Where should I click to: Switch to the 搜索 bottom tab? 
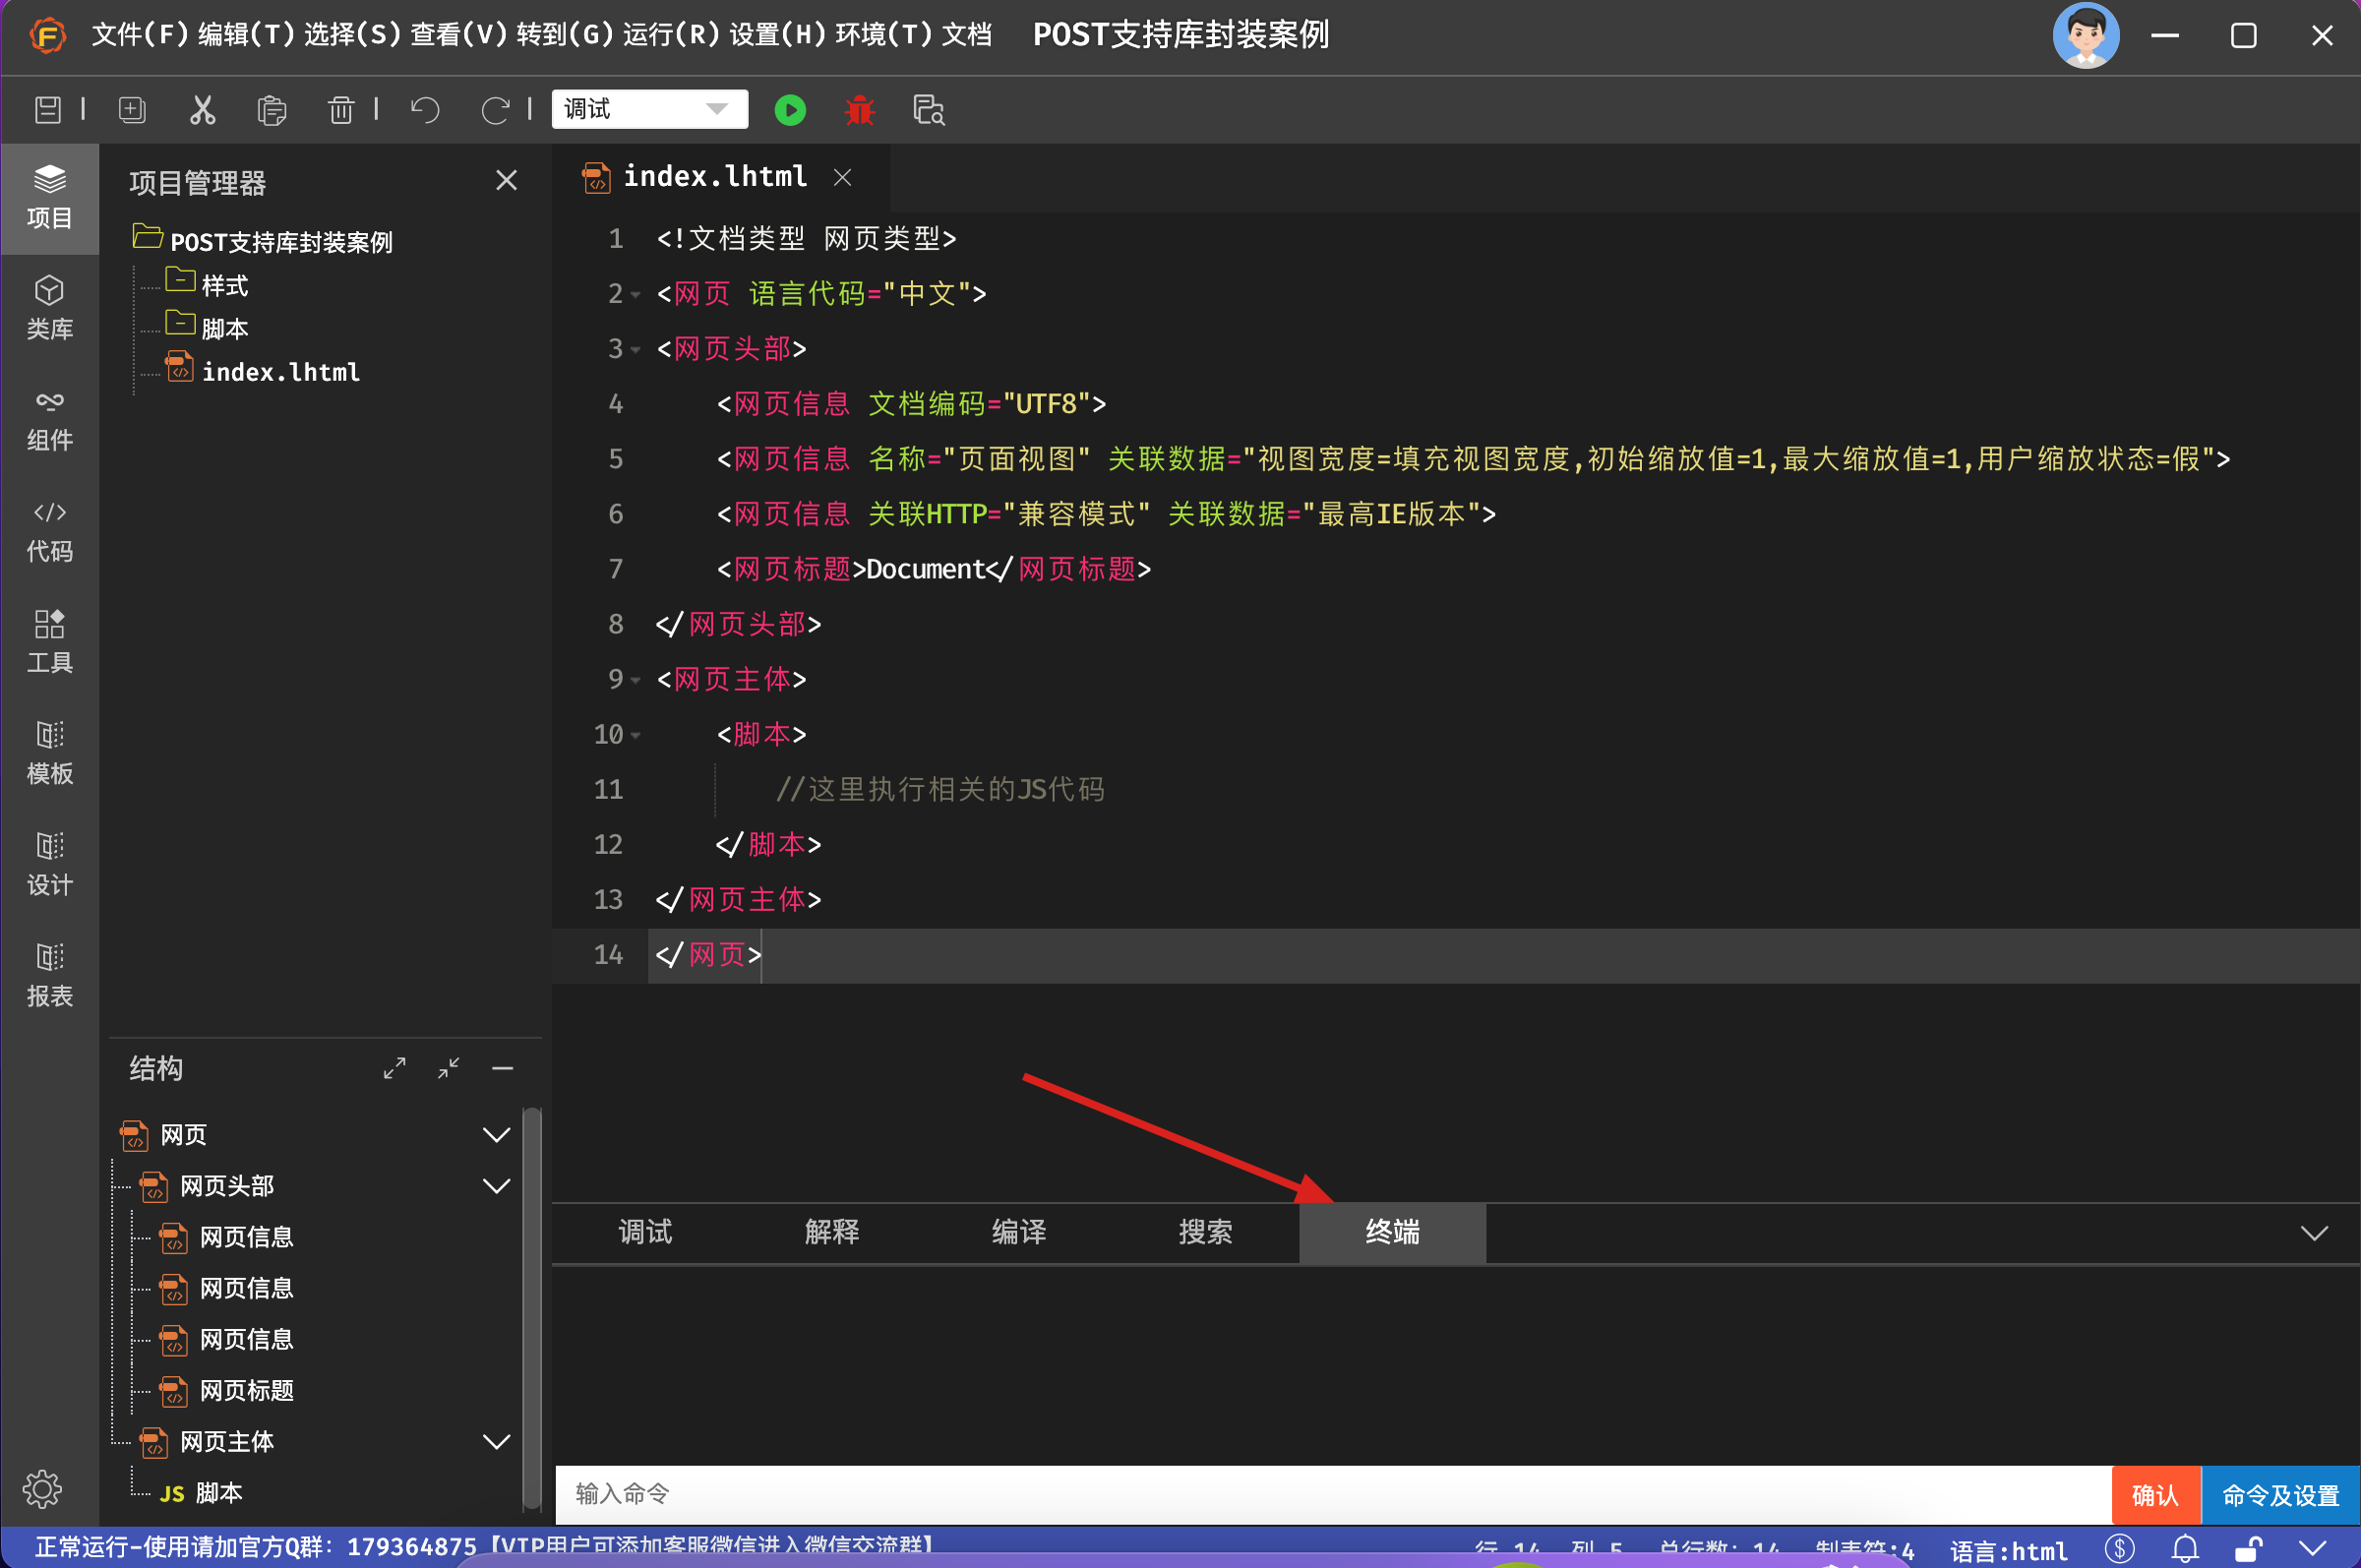coord(1205,1232)
